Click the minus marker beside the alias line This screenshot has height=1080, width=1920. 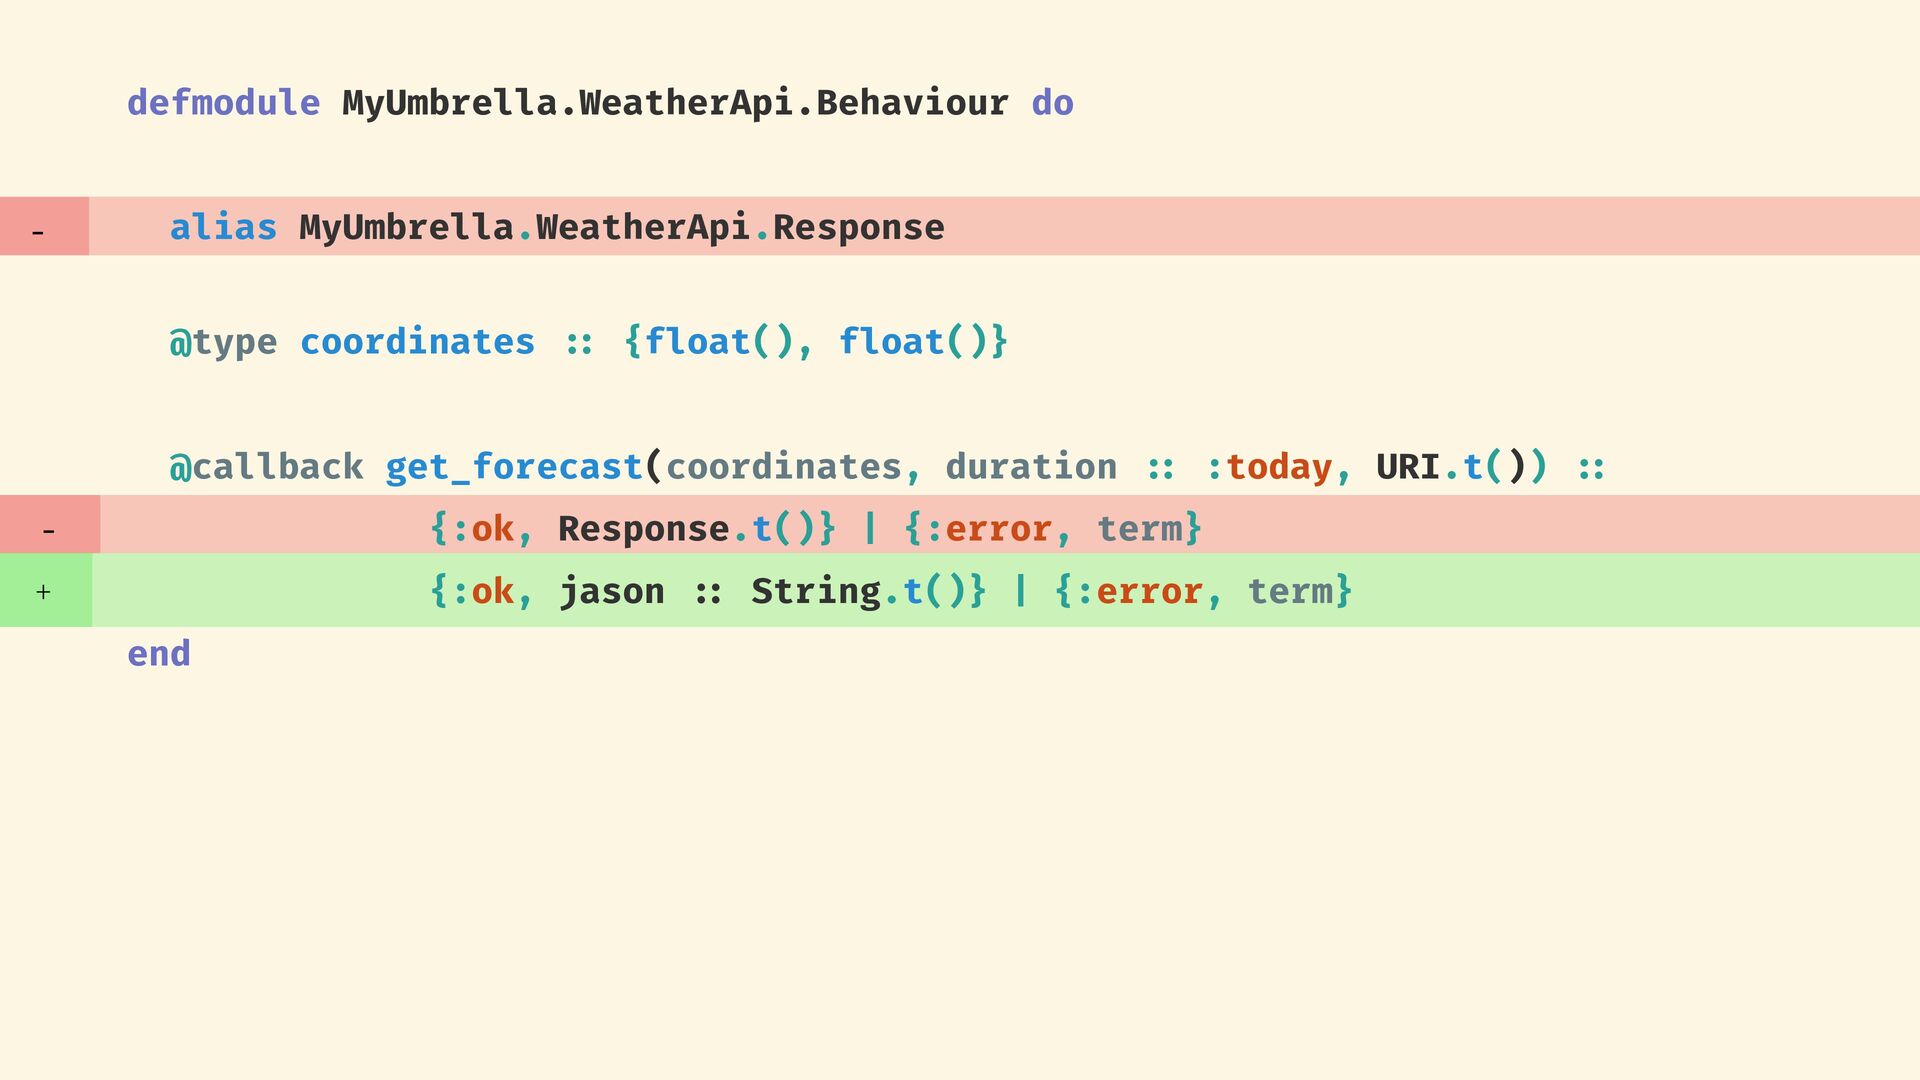coord(38,233)
